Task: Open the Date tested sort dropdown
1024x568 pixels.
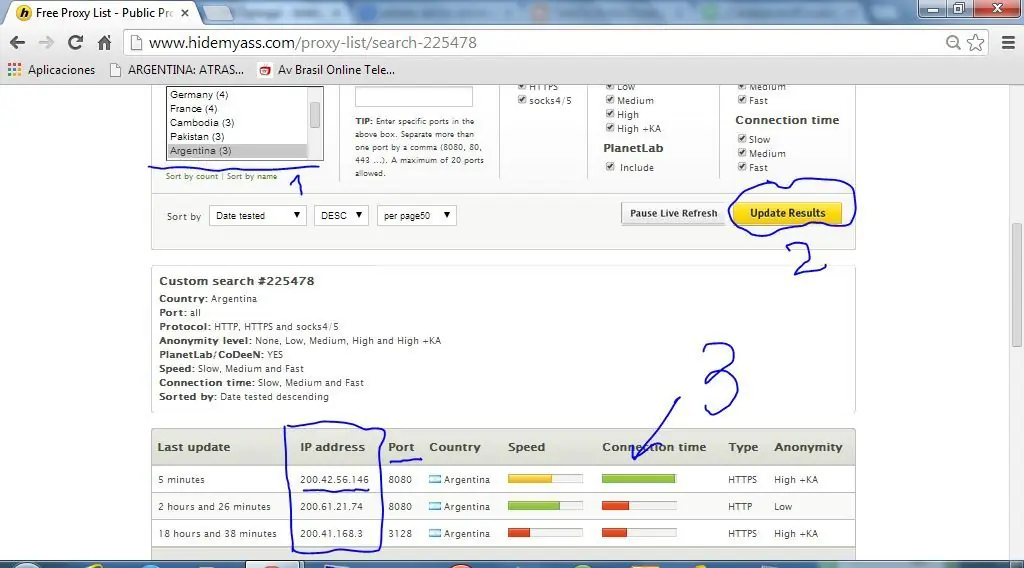Action: (x=257, y=215)
